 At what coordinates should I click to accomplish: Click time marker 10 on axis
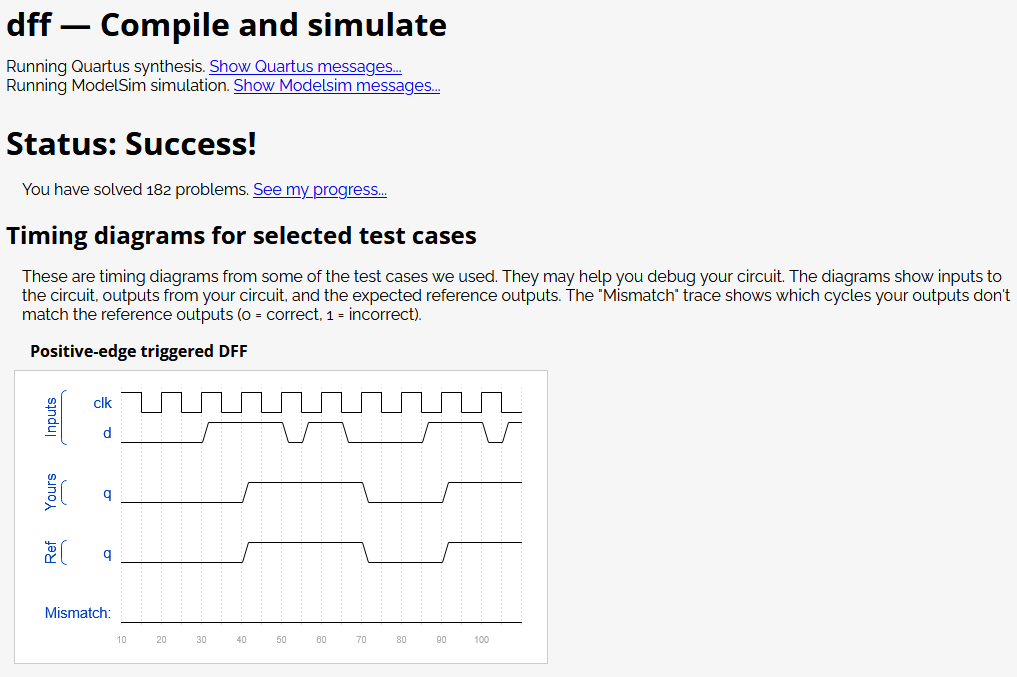[x=121, y=639]
